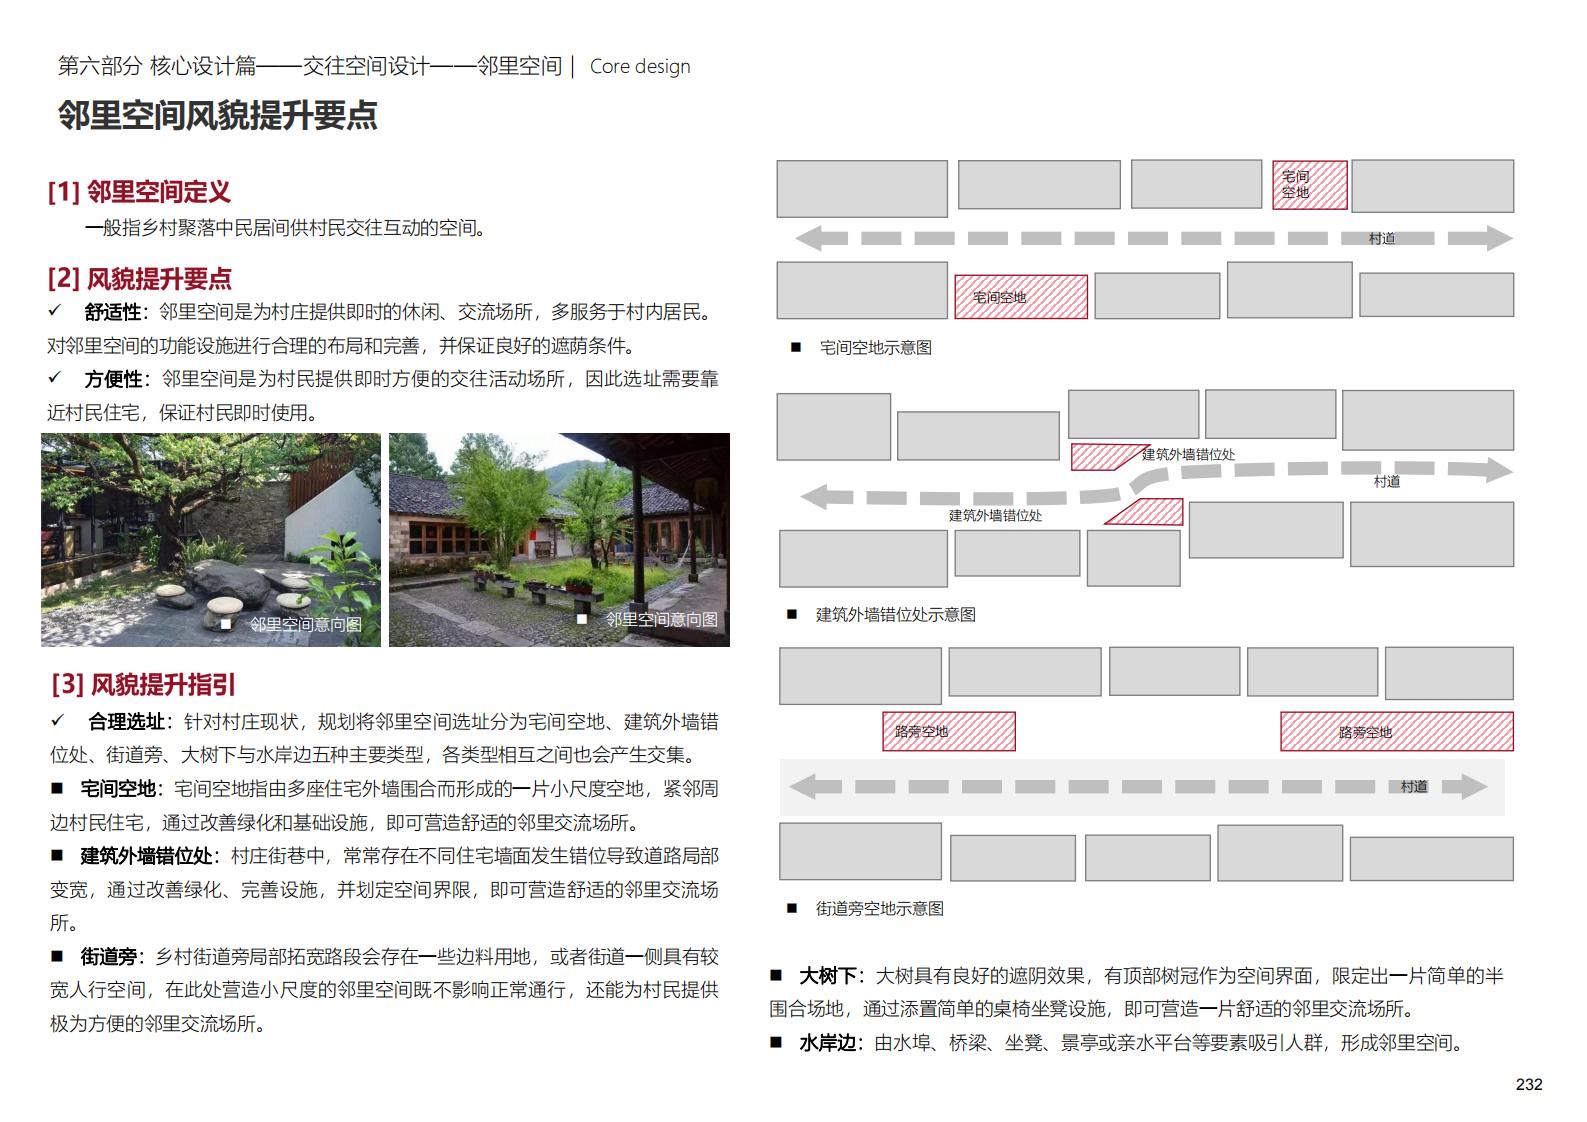
Task: Click the caption 街道旁空地示意图
Action: [x=880, y=909]
